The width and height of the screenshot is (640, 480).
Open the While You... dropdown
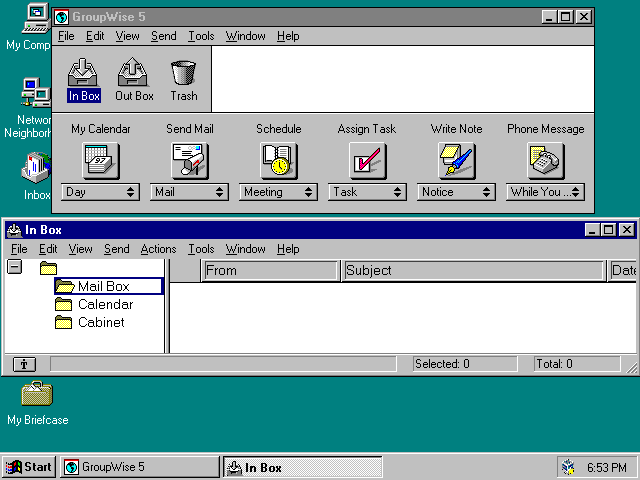click(x=545, y=192)
